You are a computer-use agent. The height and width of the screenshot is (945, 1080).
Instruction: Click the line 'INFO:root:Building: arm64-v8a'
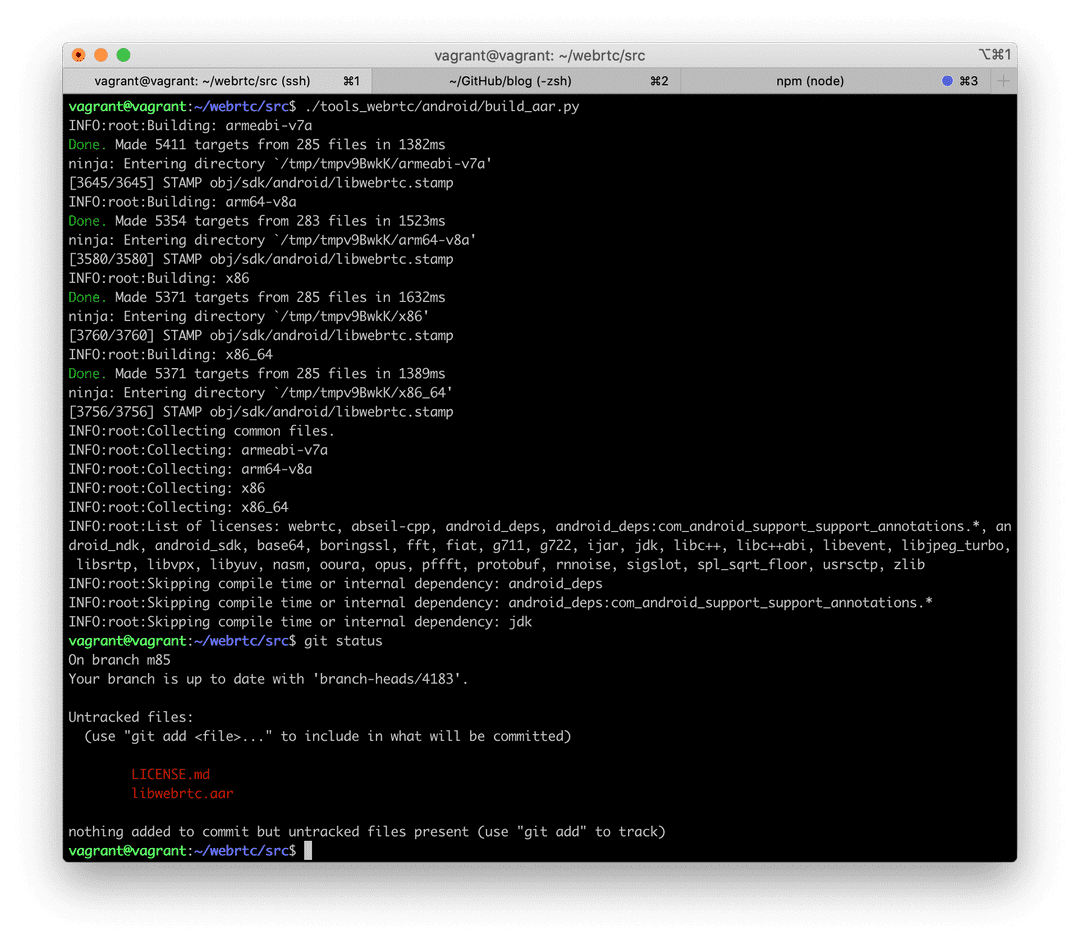pyautogui.click(x=183, y=202)
